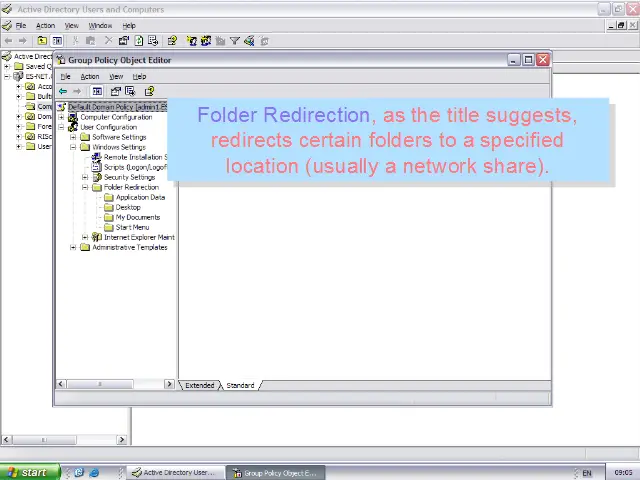Click left arrow on Group Policy tree scrollbar
The height and width of the screenshot is (480, 640).
61,384
